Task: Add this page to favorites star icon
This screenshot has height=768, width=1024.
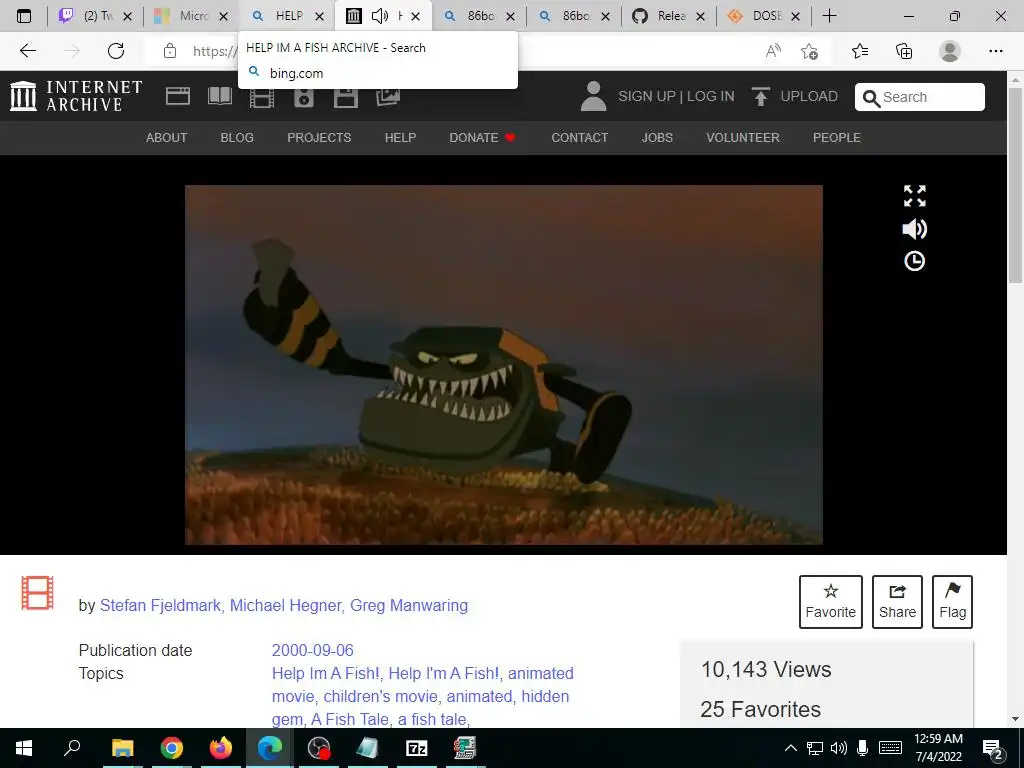Action: pos(810,51)
